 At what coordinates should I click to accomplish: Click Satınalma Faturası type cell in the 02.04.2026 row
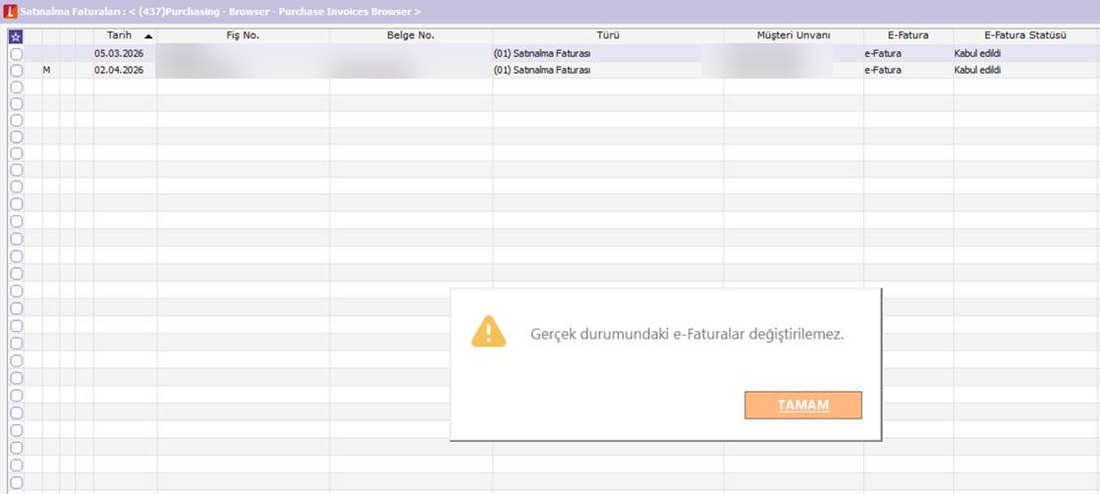[x=608, y=70]
